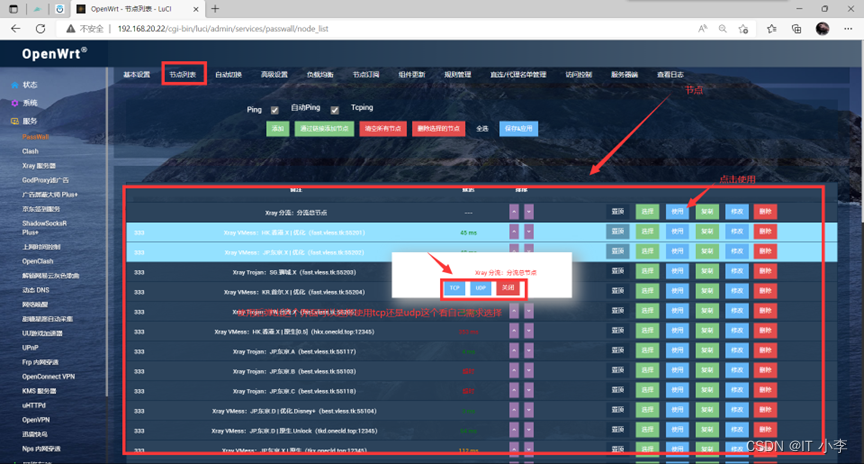Collapse the 服务 sidebar section
This screenshot has width=864, height=464.
30,121
